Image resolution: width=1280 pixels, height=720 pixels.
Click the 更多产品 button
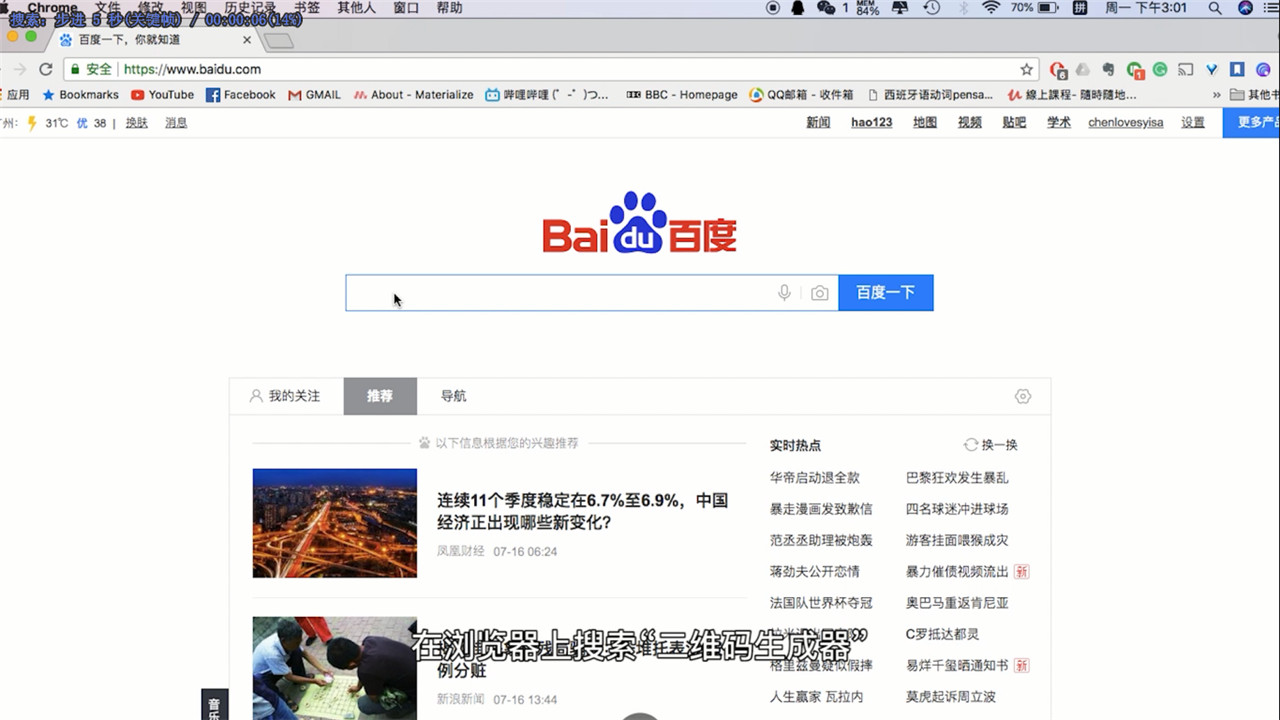pyautogui.click(x=1252, y=123)
